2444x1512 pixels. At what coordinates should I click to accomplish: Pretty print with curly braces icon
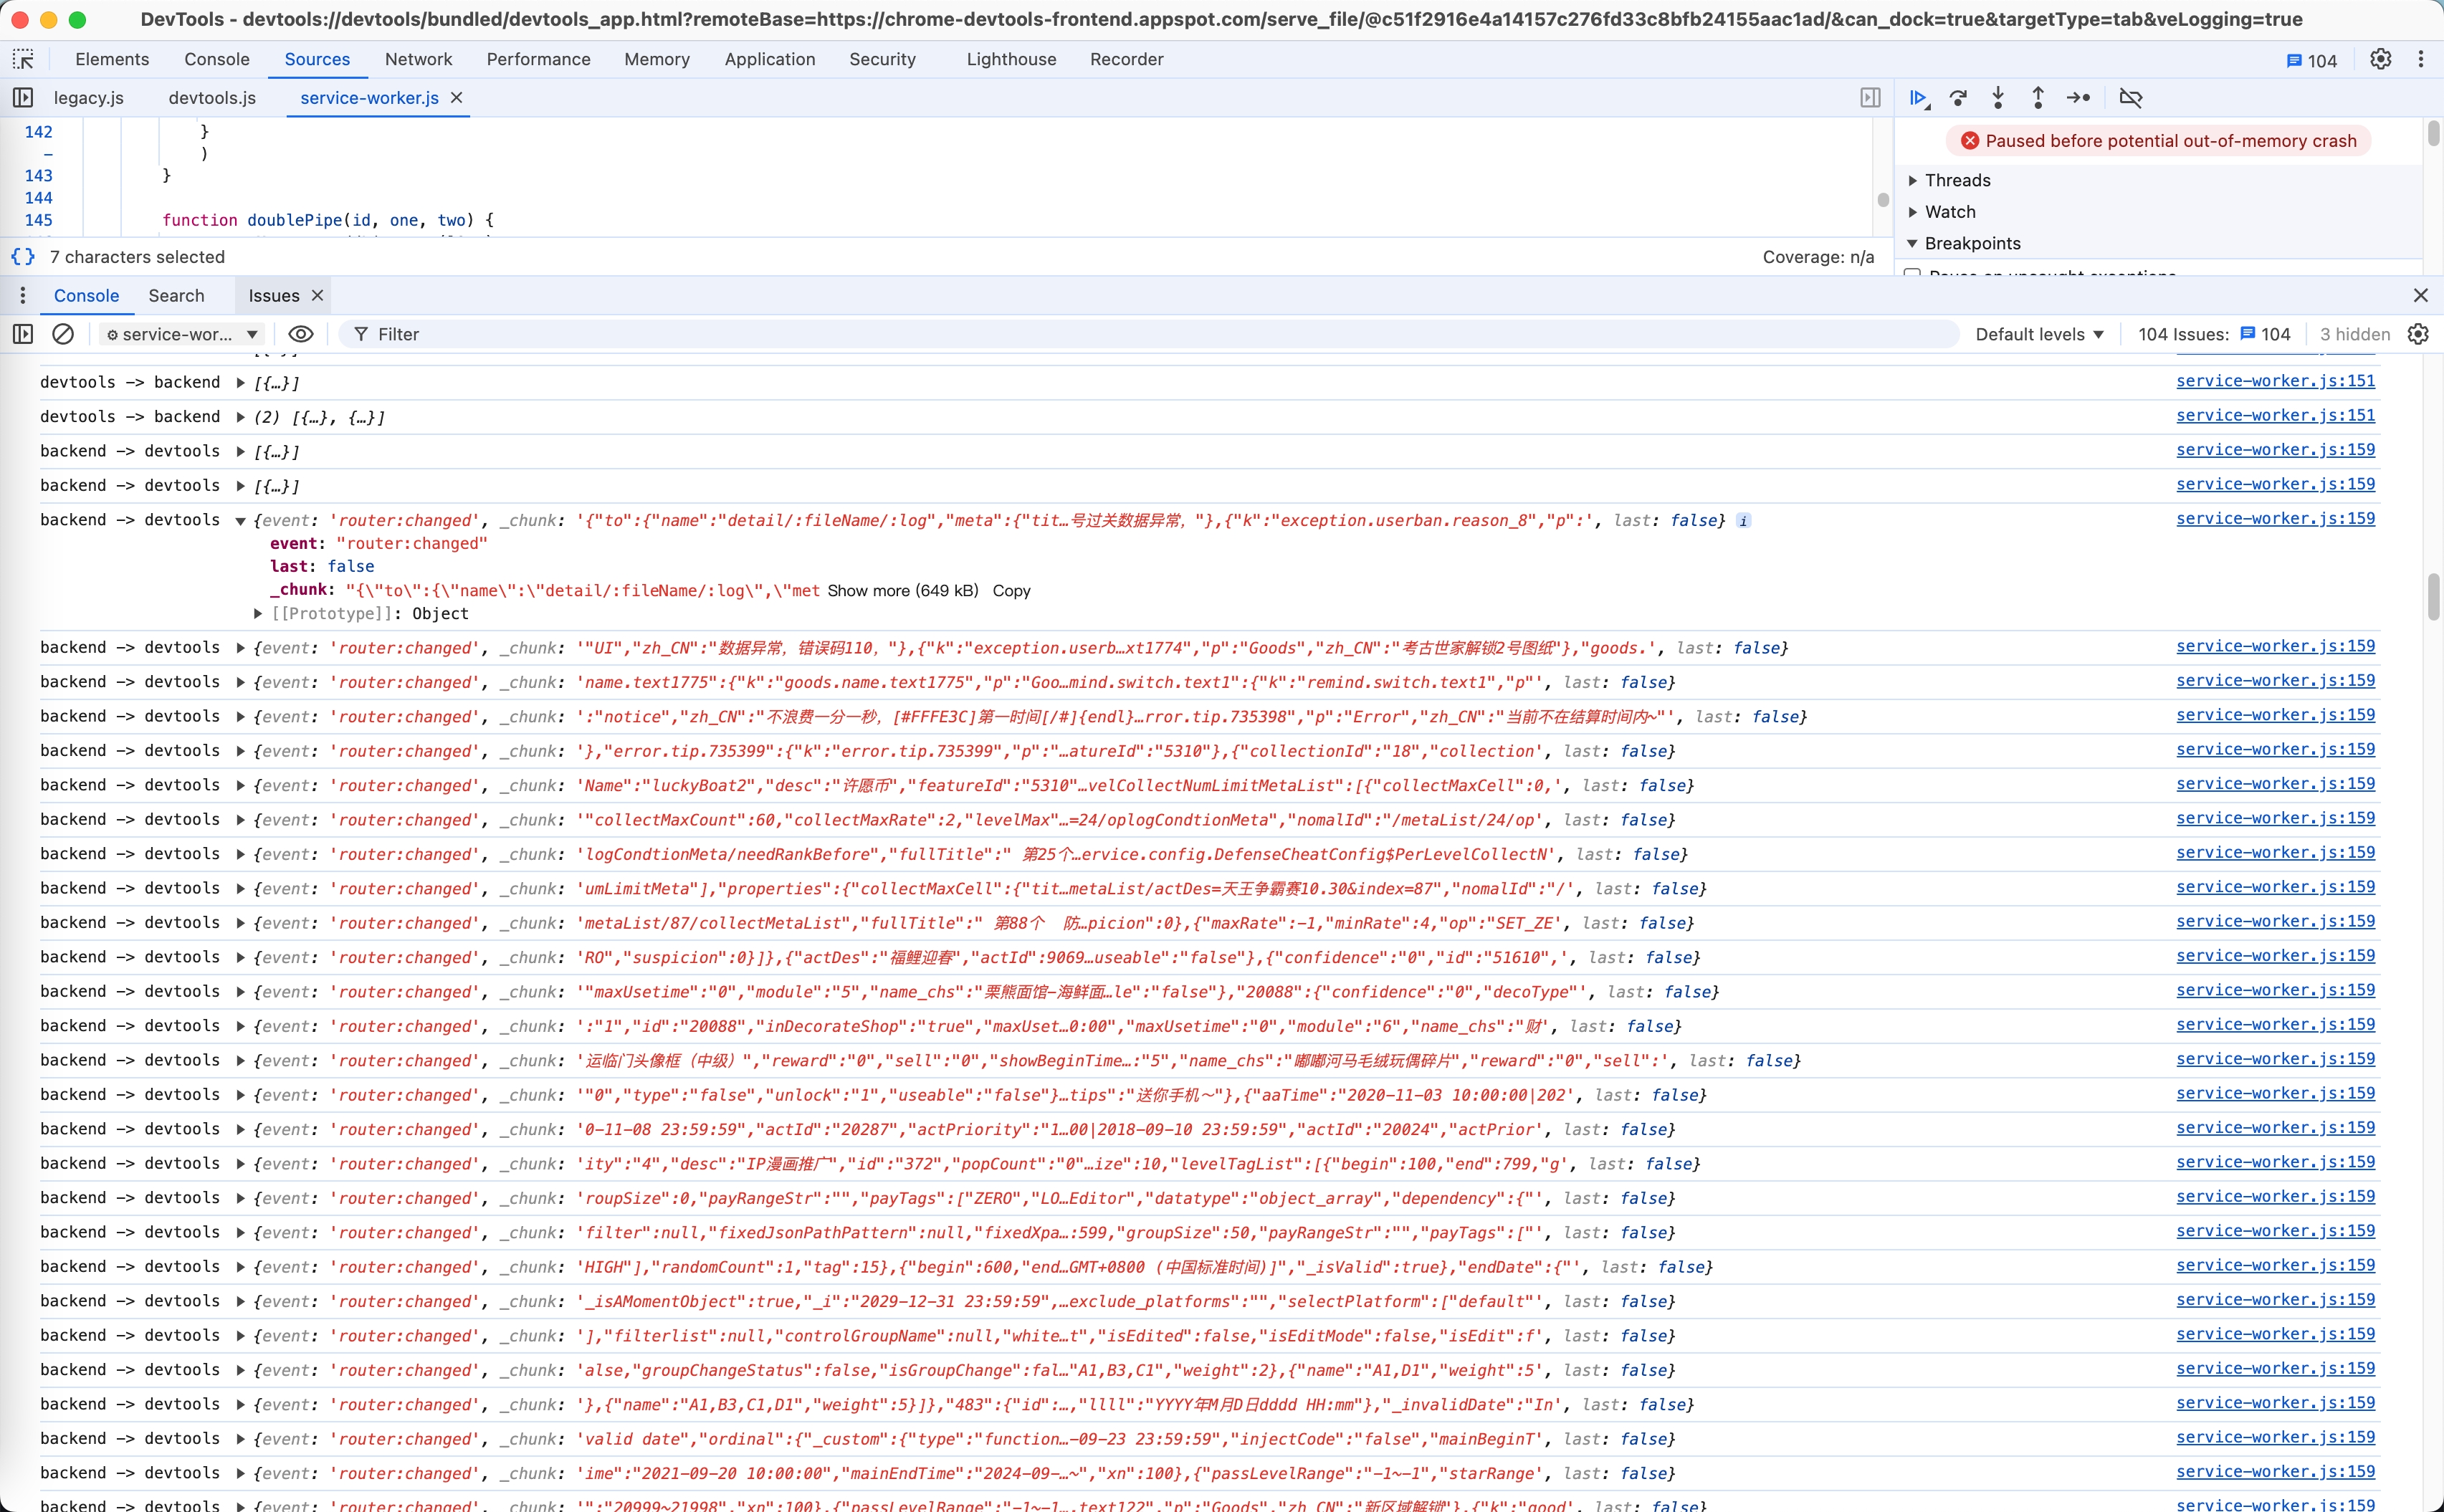point(23,257)
